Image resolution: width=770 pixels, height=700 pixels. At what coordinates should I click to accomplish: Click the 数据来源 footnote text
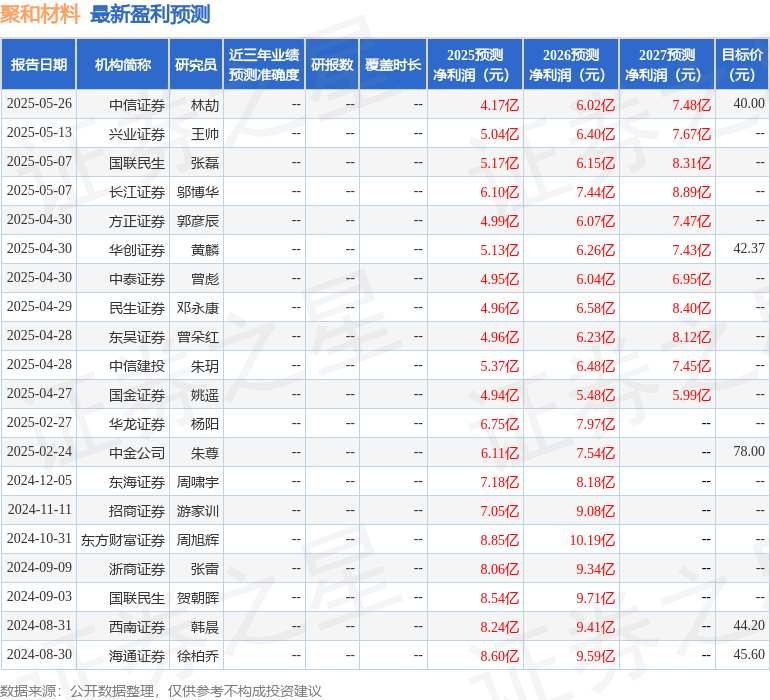pyautogui.click(x=161, y=691)
